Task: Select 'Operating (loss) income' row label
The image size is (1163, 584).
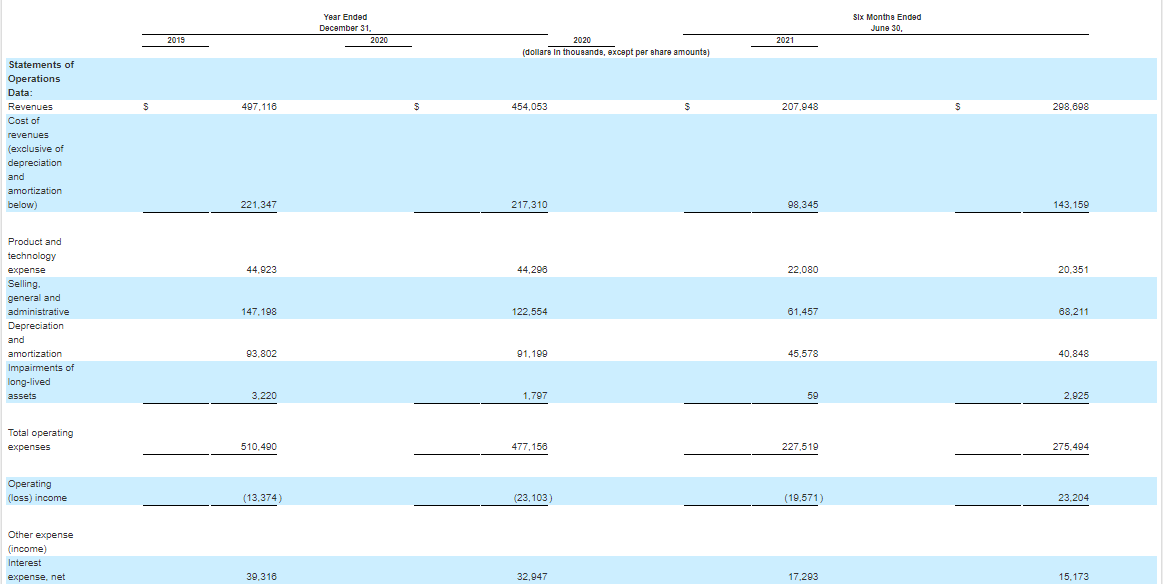Action: 37,491
